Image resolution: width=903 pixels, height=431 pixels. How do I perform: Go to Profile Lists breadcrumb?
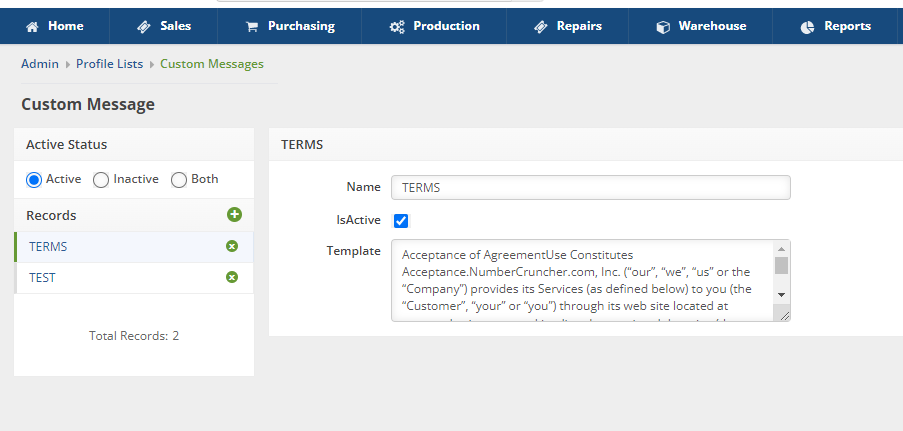coord(109,64)
